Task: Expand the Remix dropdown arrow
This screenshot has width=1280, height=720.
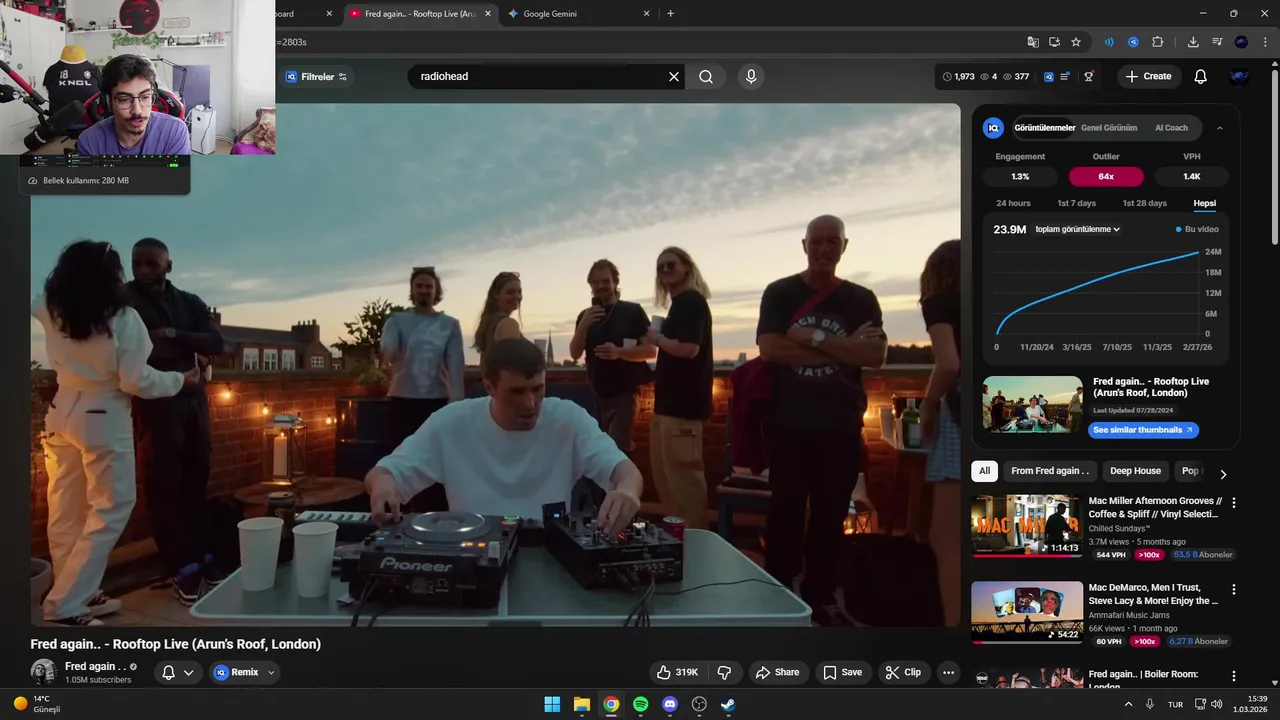Action: (x=271, y=673)
